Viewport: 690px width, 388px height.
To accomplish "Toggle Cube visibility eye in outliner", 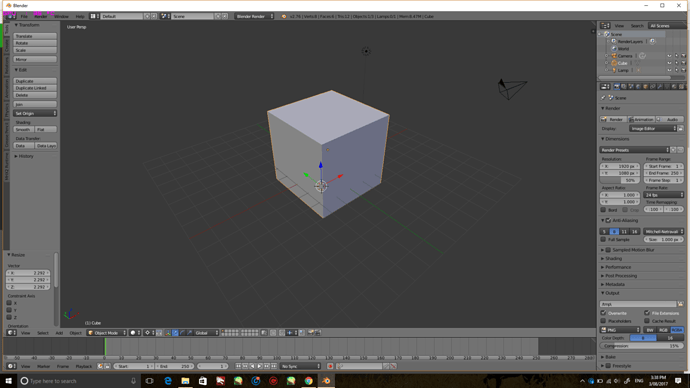I will click(669, 63).
